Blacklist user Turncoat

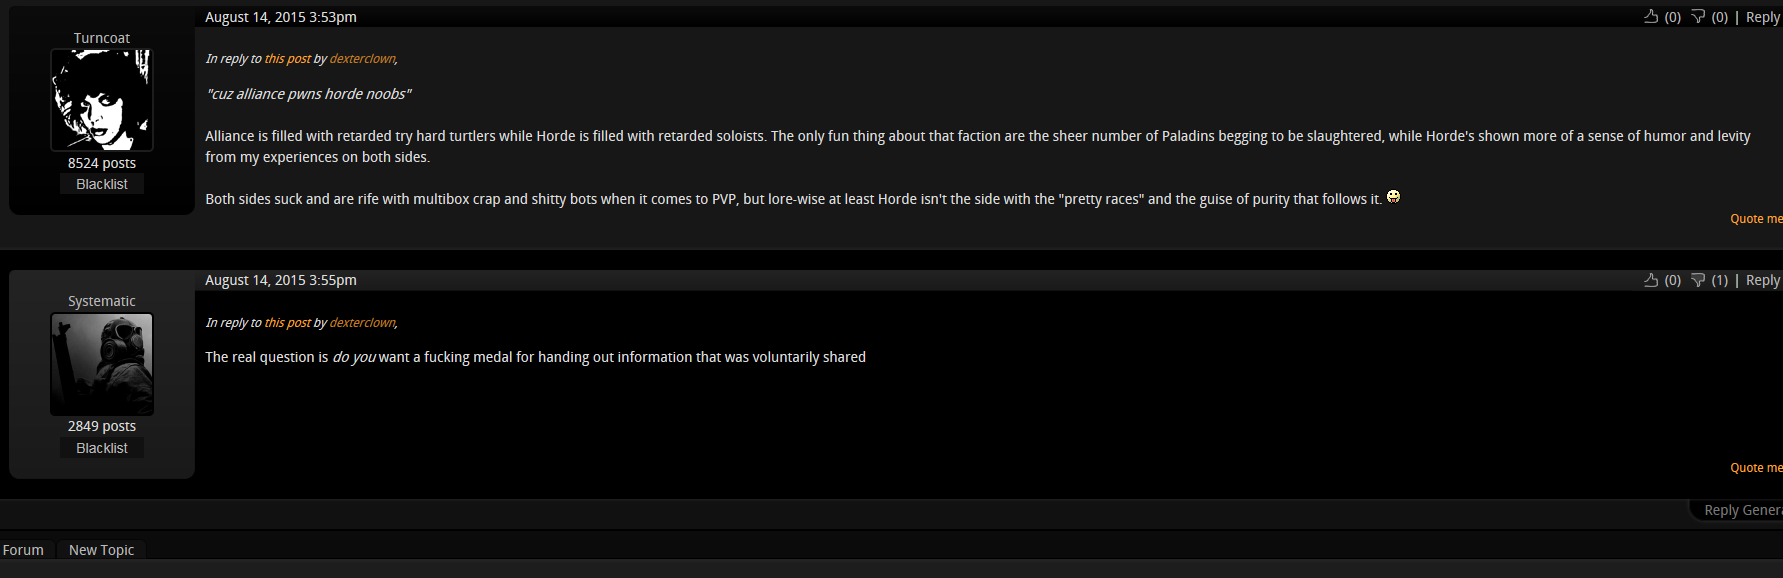coord(102,184)
